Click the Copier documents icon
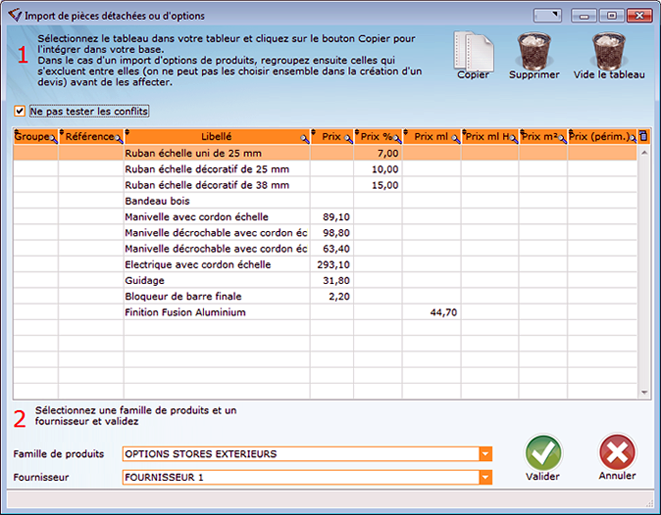 473,51
